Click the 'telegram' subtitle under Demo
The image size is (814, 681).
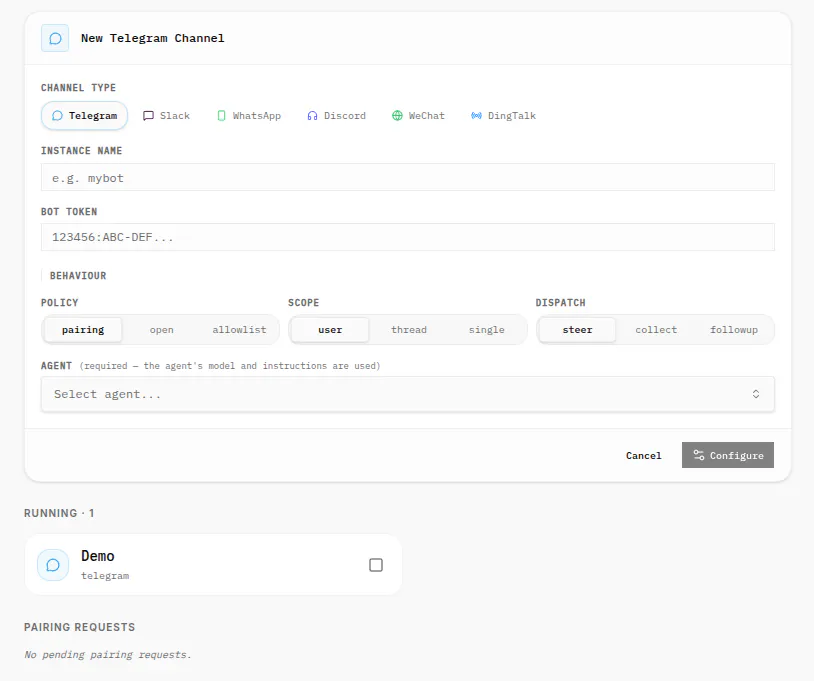[x=105, y=576]
